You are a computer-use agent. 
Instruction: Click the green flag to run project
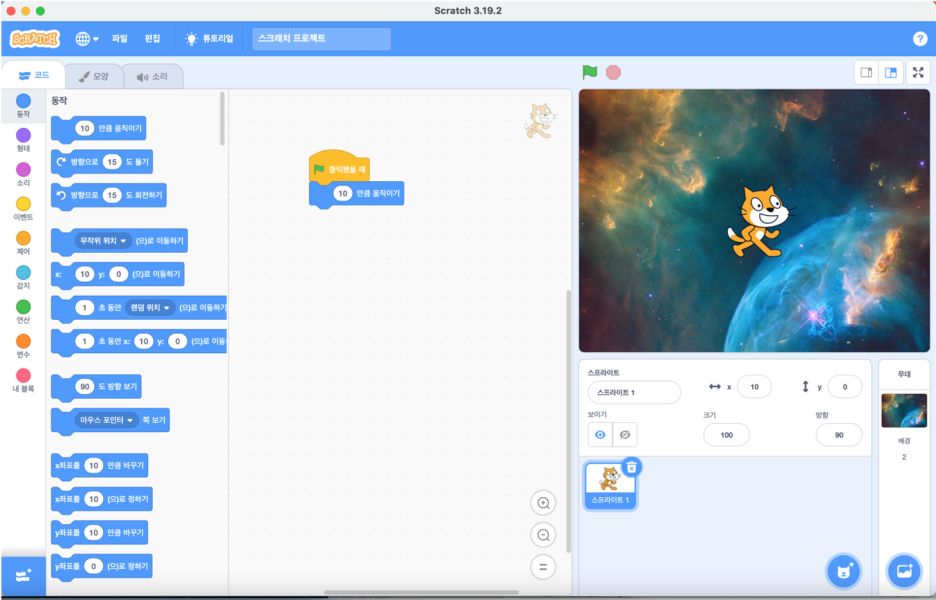590,72
